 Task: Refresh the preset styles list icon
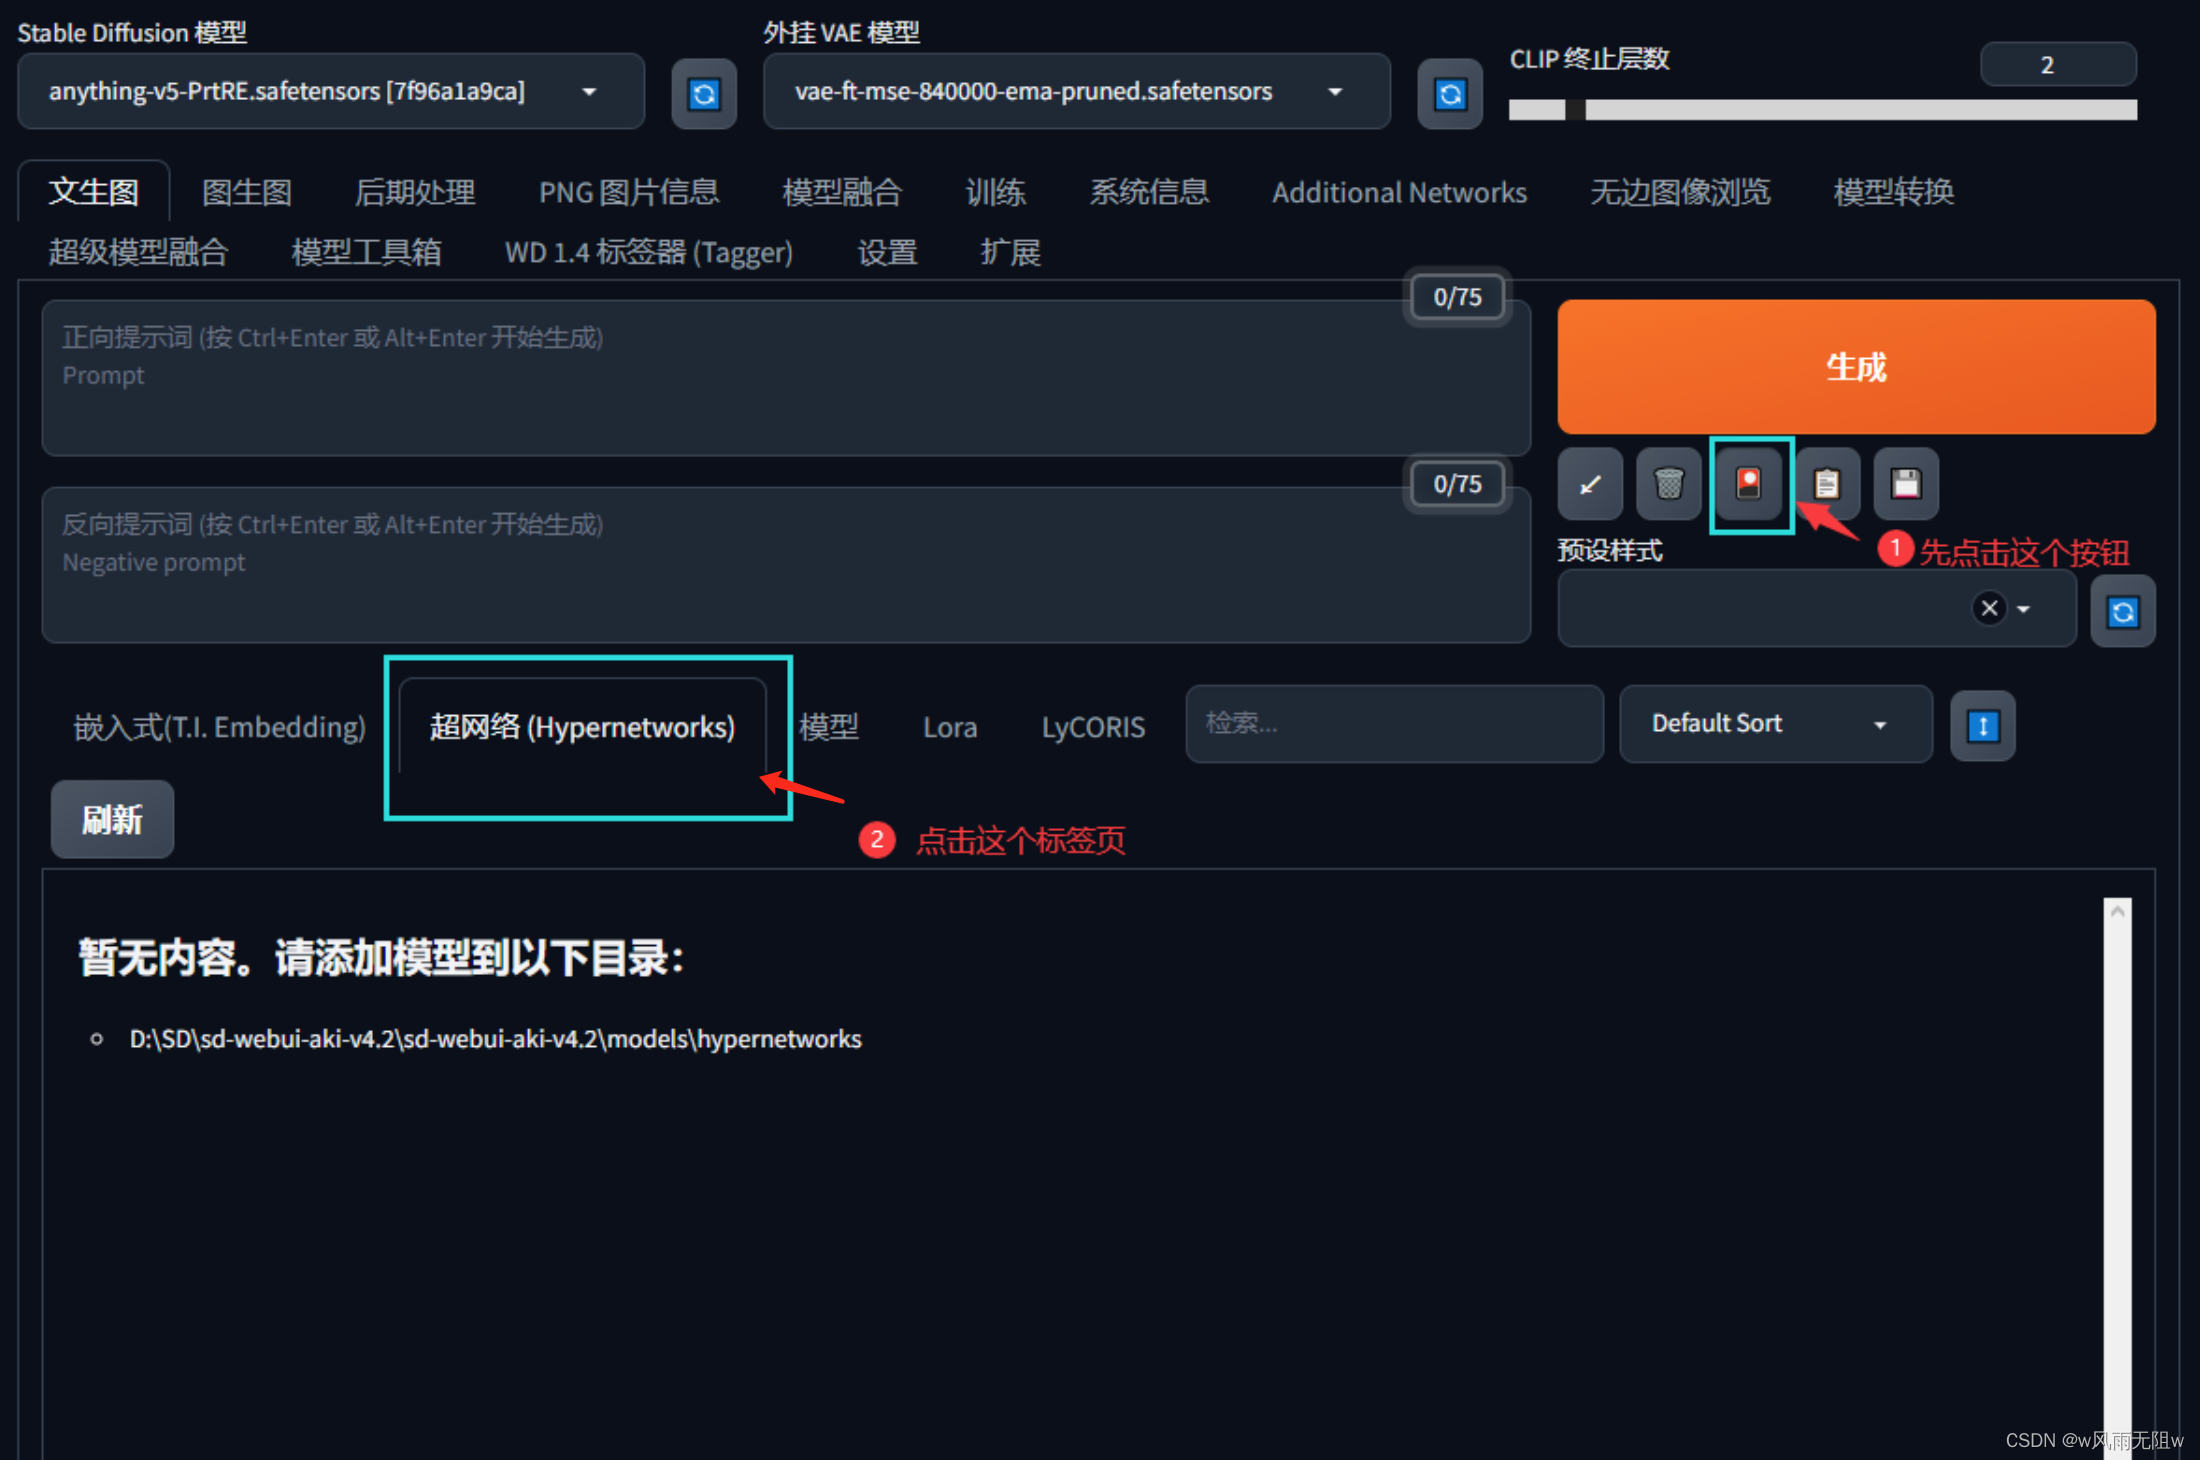point(2123,611)
